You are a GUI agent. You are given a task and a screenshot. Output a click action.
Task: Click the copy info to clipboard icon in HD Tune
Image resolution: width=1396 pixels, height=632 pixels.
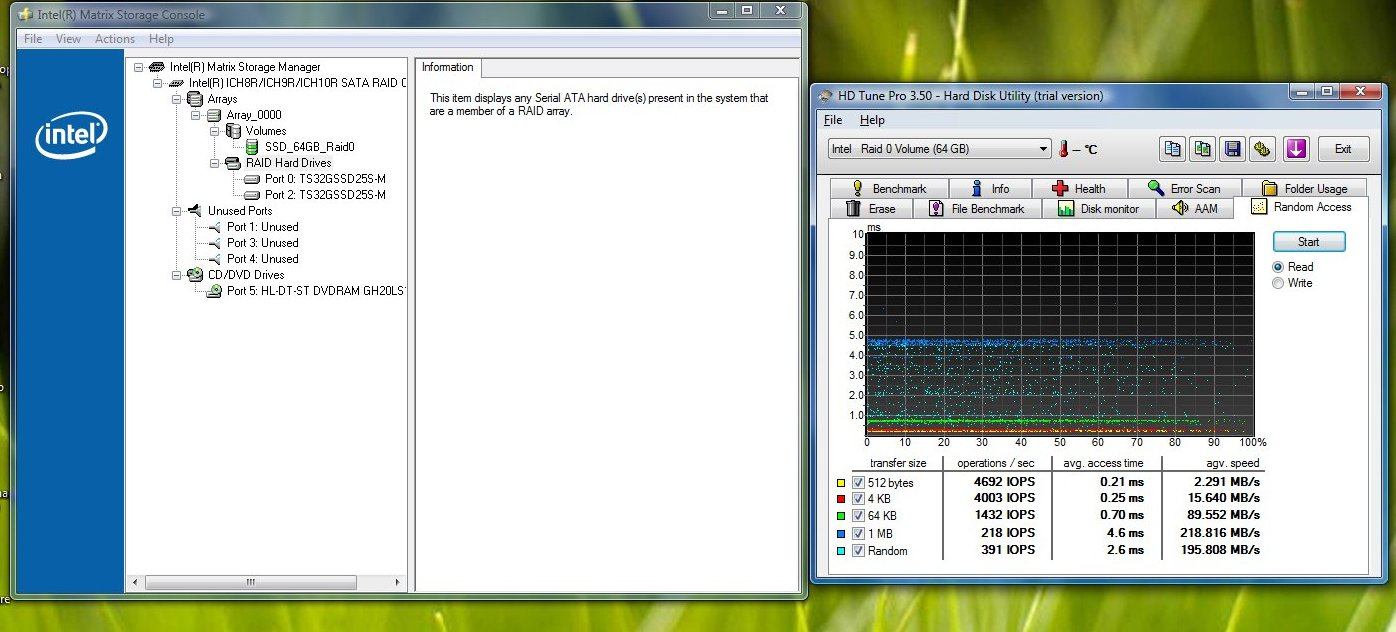click(x=1174, y=149)
